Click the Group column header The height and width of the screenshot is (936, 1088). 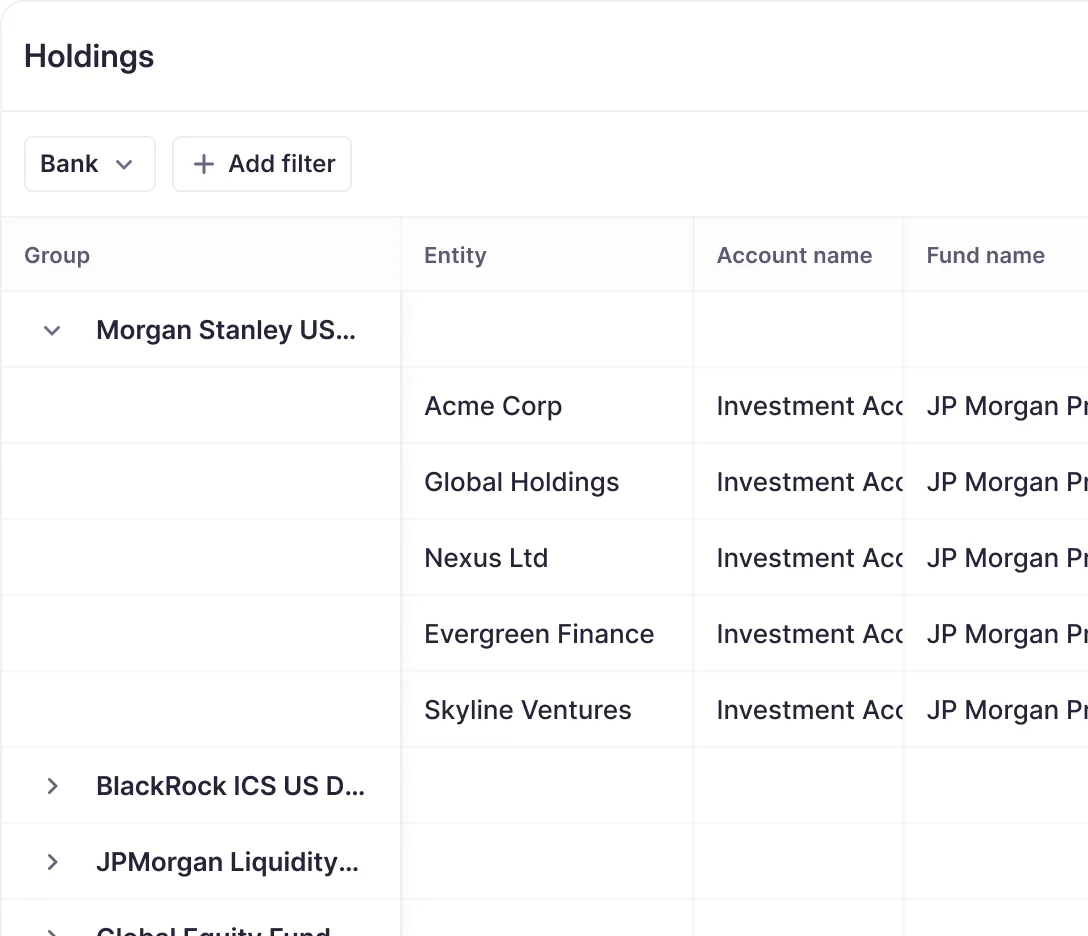click(x=57, y=255)
